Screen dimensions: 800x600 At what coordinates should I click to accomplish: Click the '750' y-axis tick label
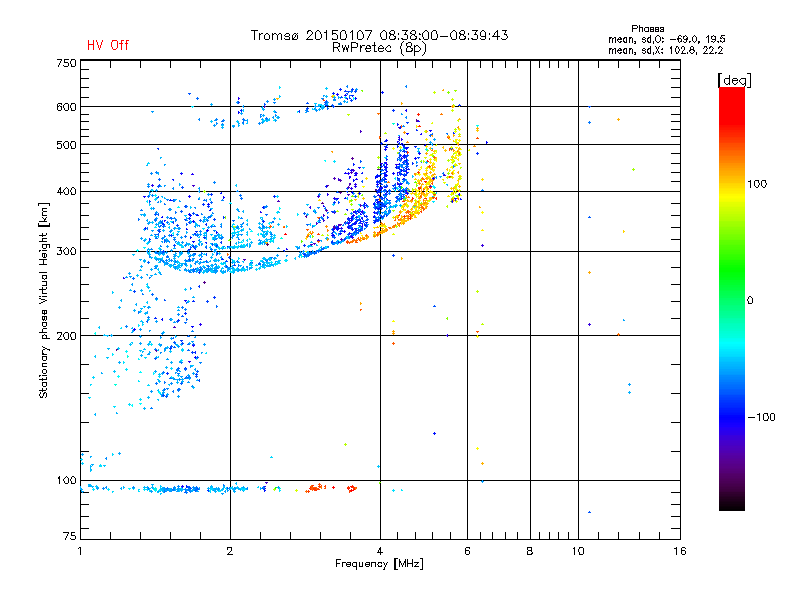pos(66,63)
